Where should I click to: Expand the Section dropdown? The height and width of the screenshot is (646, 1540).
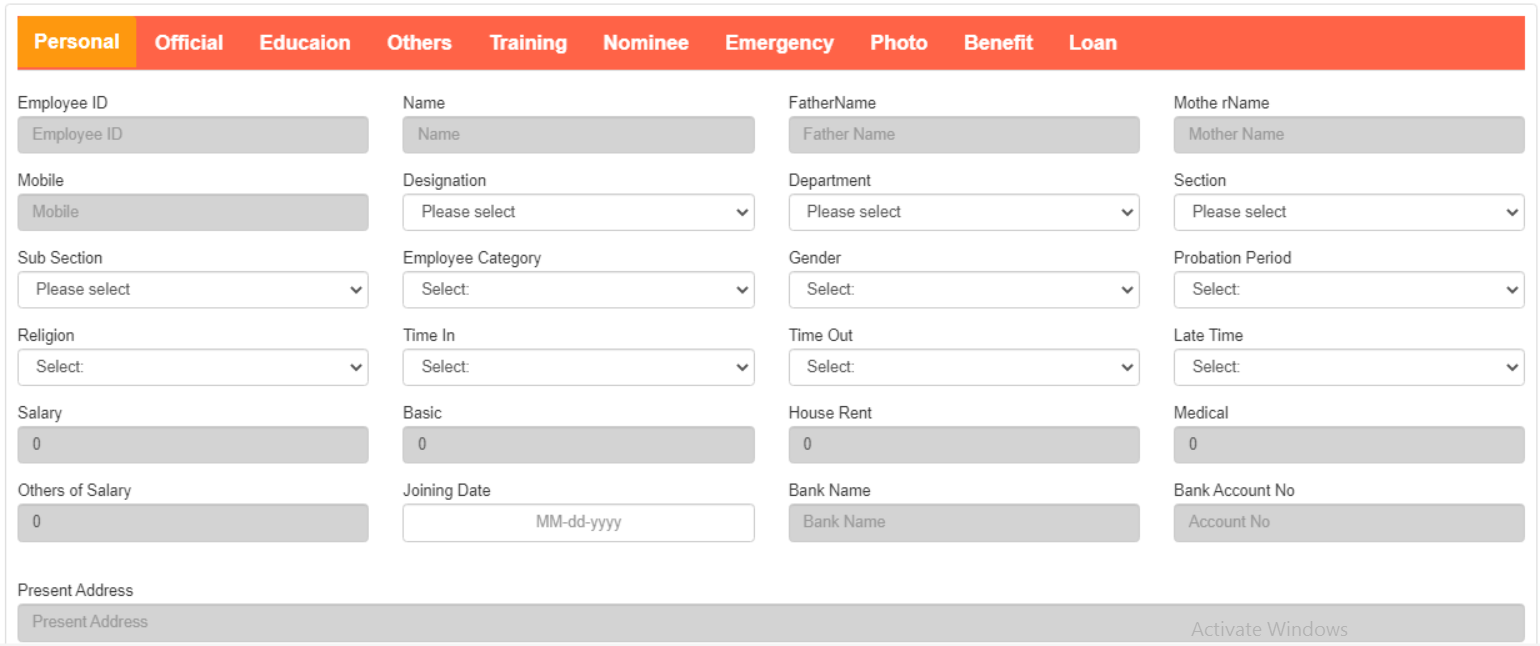1348,212
